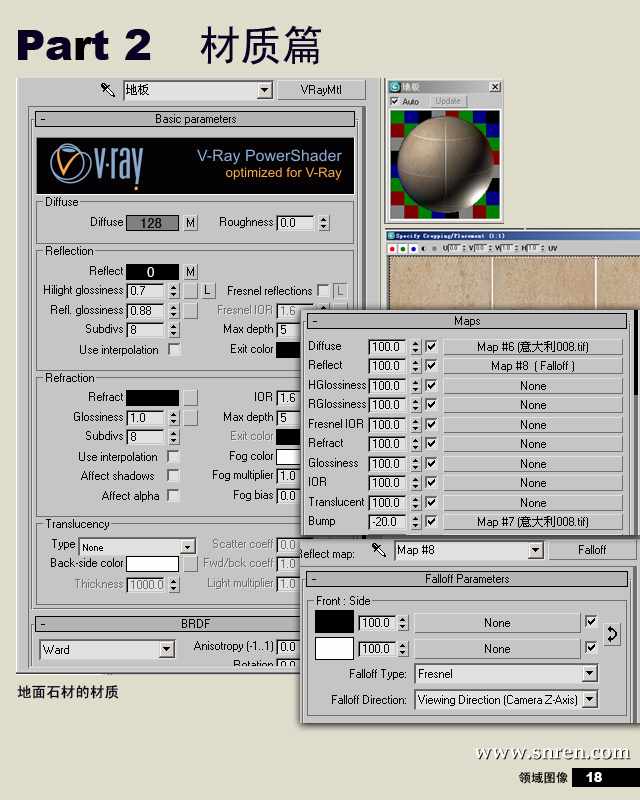Click Diffuse color swatch showing 128
The height and width of the screenshot is (800, 640).
coord(152,223)
